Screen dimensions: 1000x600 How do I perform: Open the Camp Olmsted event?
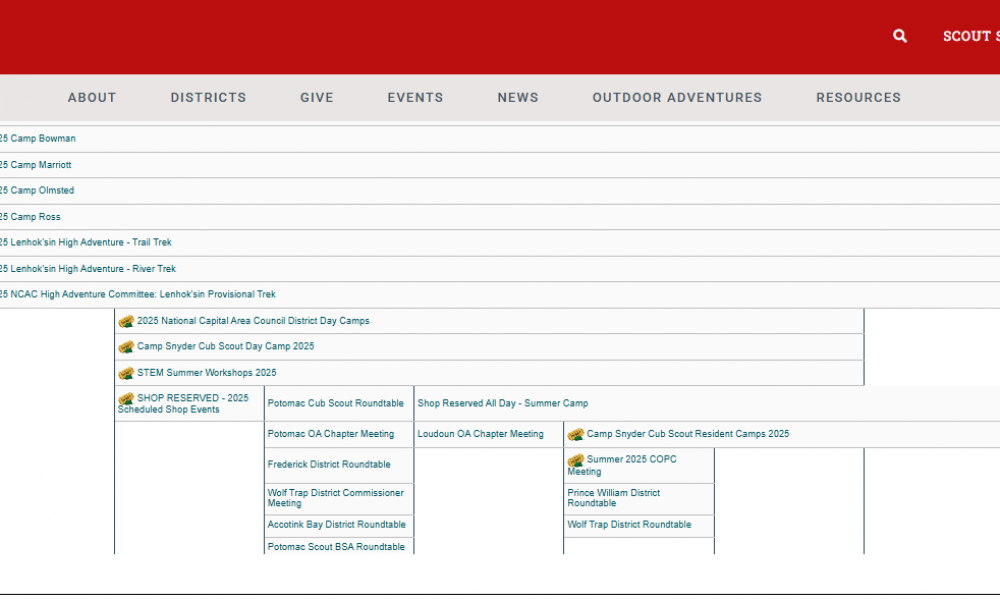pyautogui.click(x=37, y=190)
